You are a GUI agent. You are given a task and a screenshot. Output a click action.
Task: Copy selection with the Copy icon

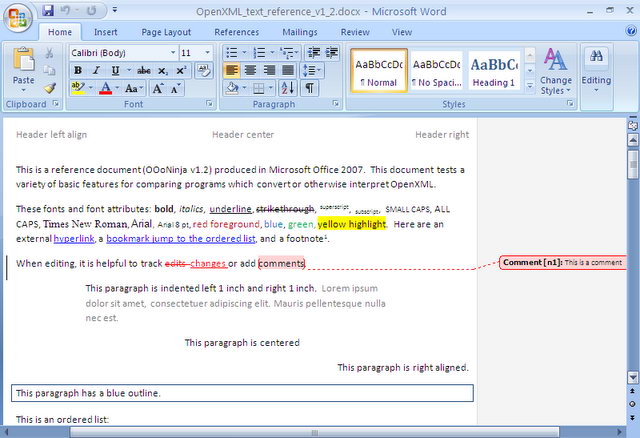49,70
